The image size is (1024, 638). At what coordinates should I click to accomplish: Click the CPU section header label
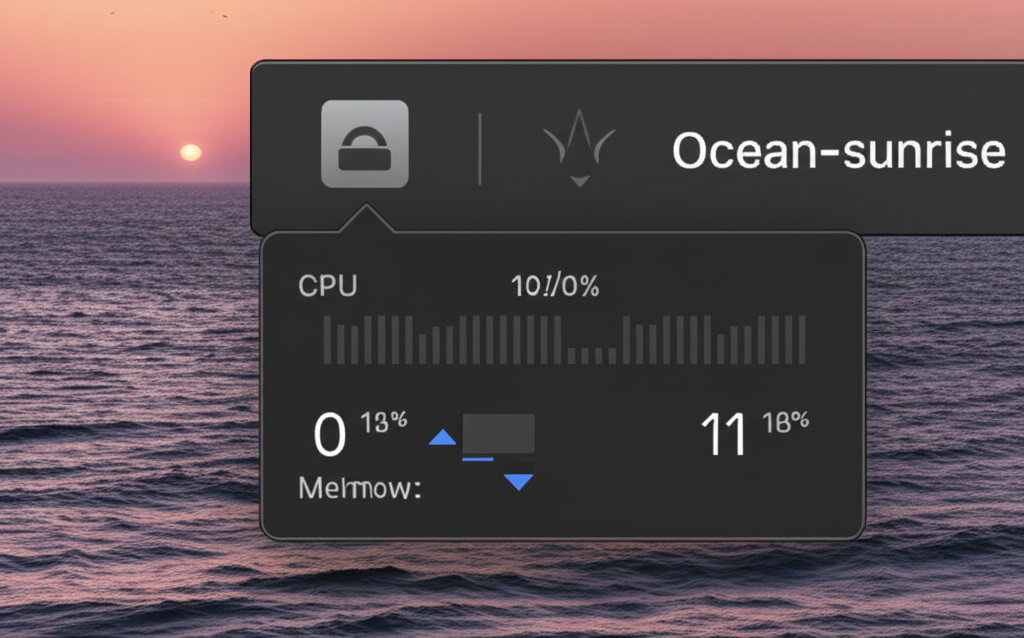[x=329, y=287]
